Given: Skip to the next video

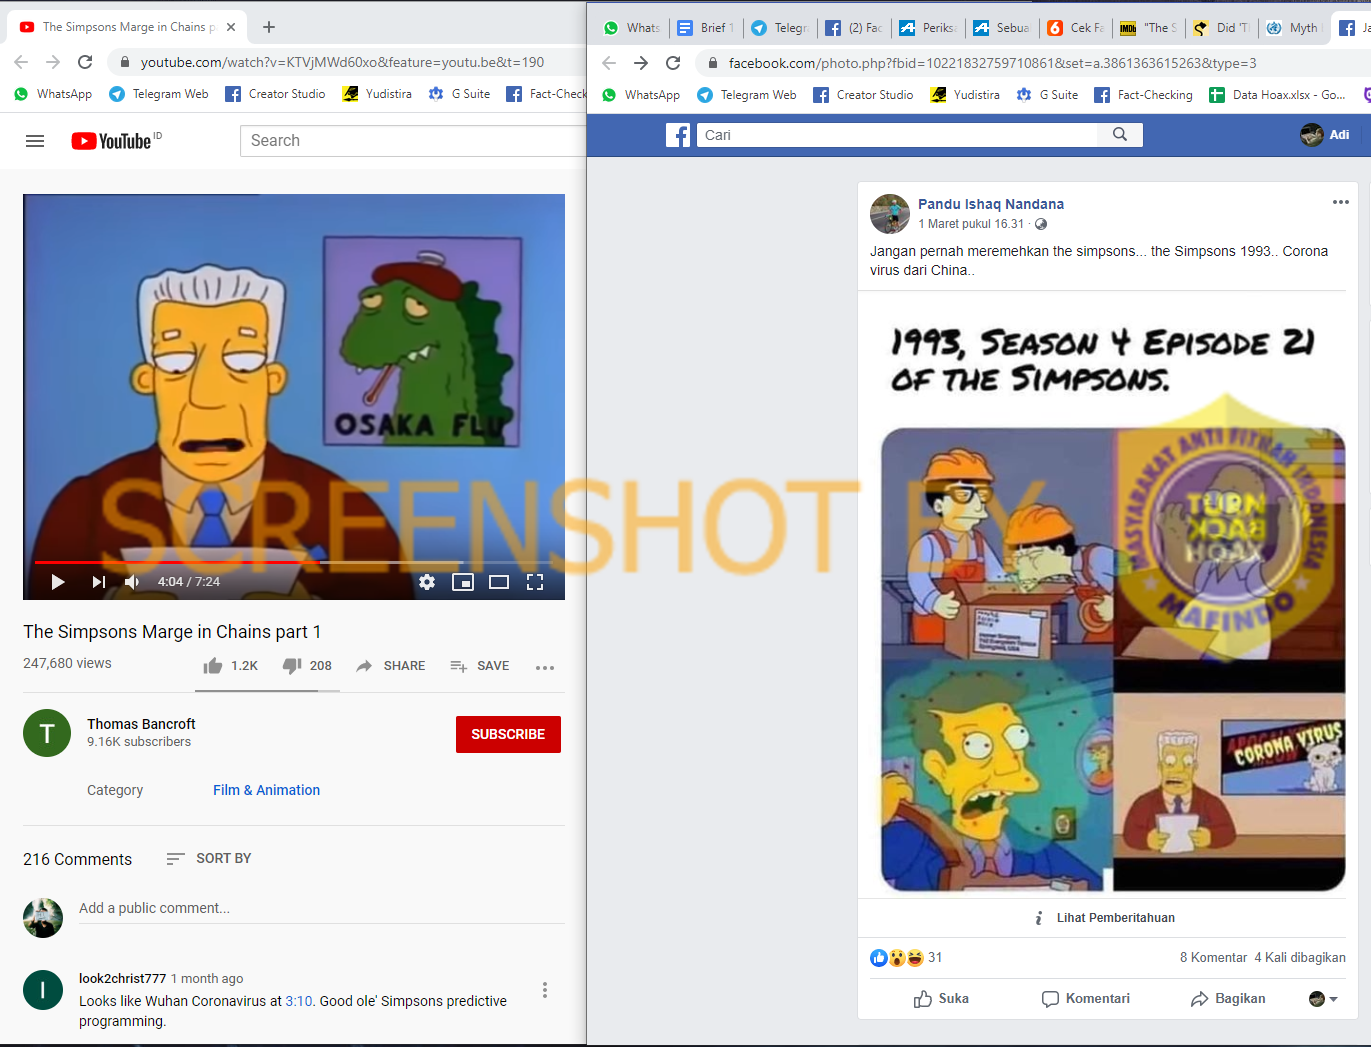Looking at the screenshot, I should (x=98, y=582).
